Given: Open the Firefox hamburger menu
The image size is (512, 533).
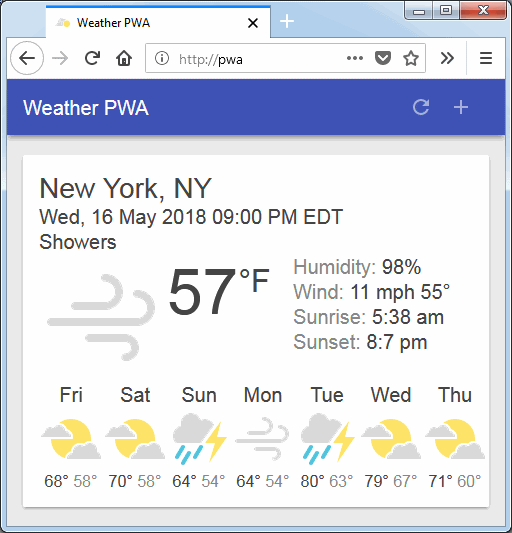Looking at the screenshot, I should pos(486,58).
